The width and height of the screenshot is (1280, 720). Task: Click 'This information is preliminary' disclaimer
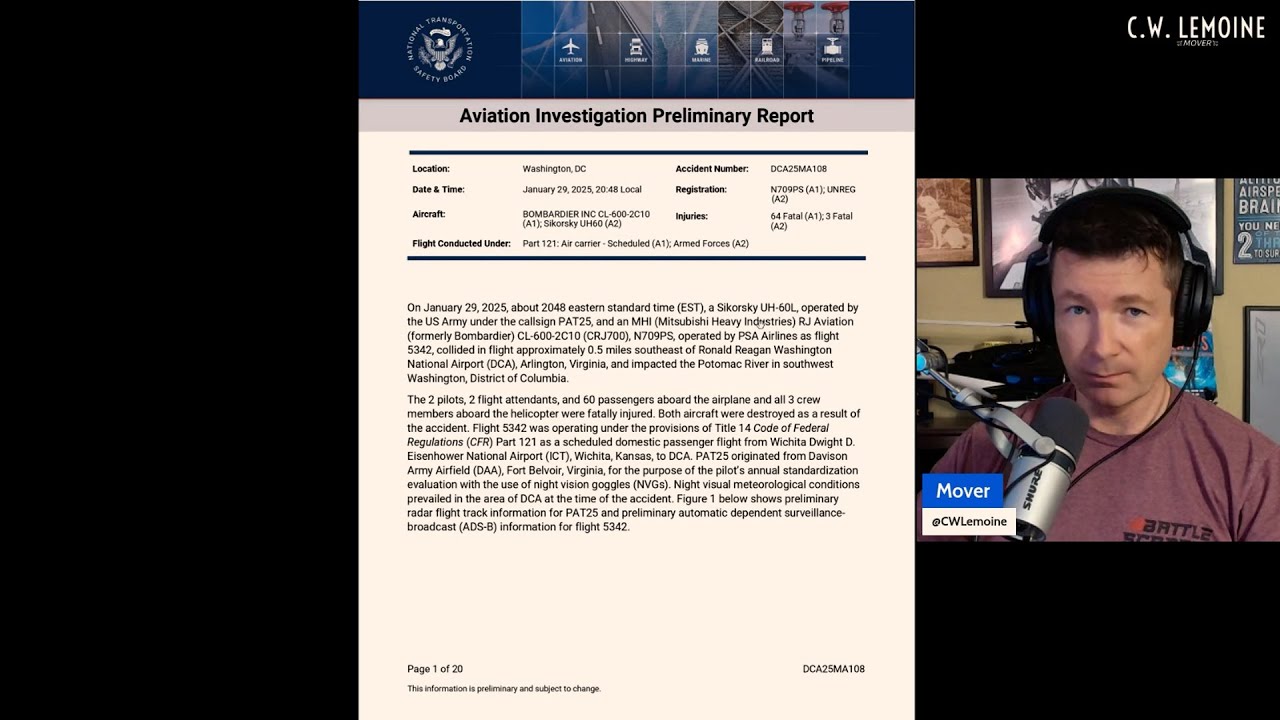(x=504, y=689)
